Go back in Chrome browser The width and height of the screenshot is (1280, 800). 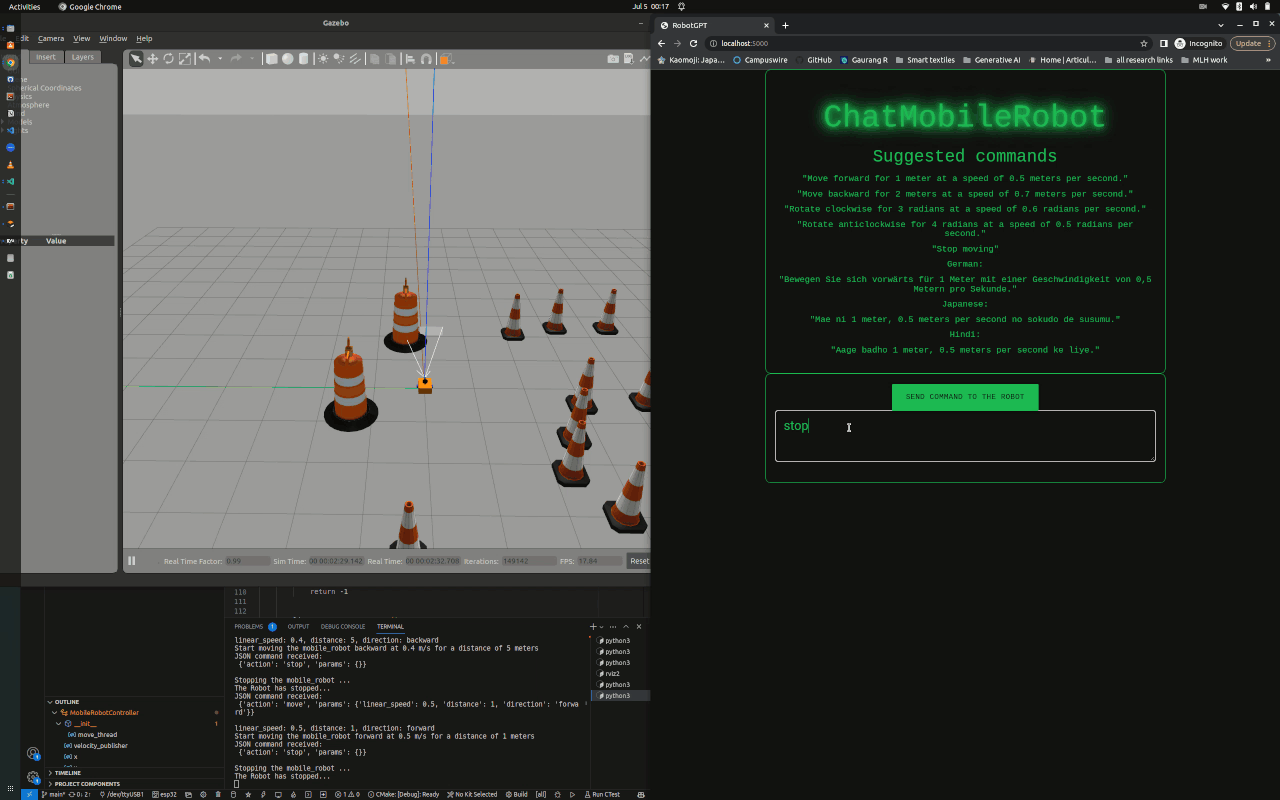tap(661, 43)
